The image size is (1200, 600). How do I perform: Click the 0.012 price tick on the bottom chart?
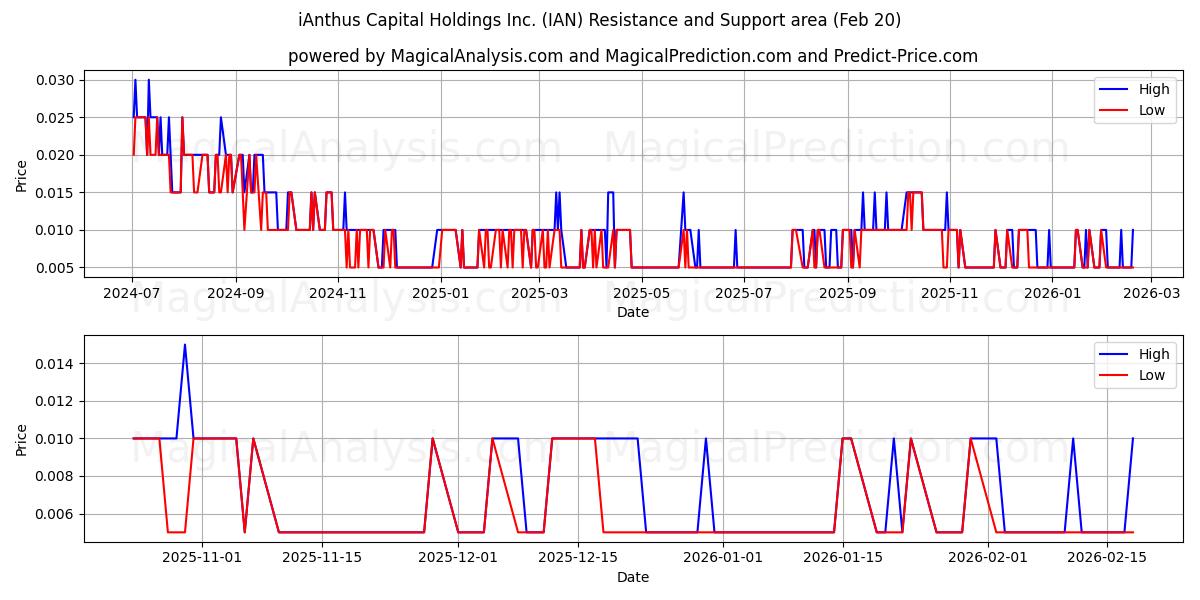(x=57, y=402)
